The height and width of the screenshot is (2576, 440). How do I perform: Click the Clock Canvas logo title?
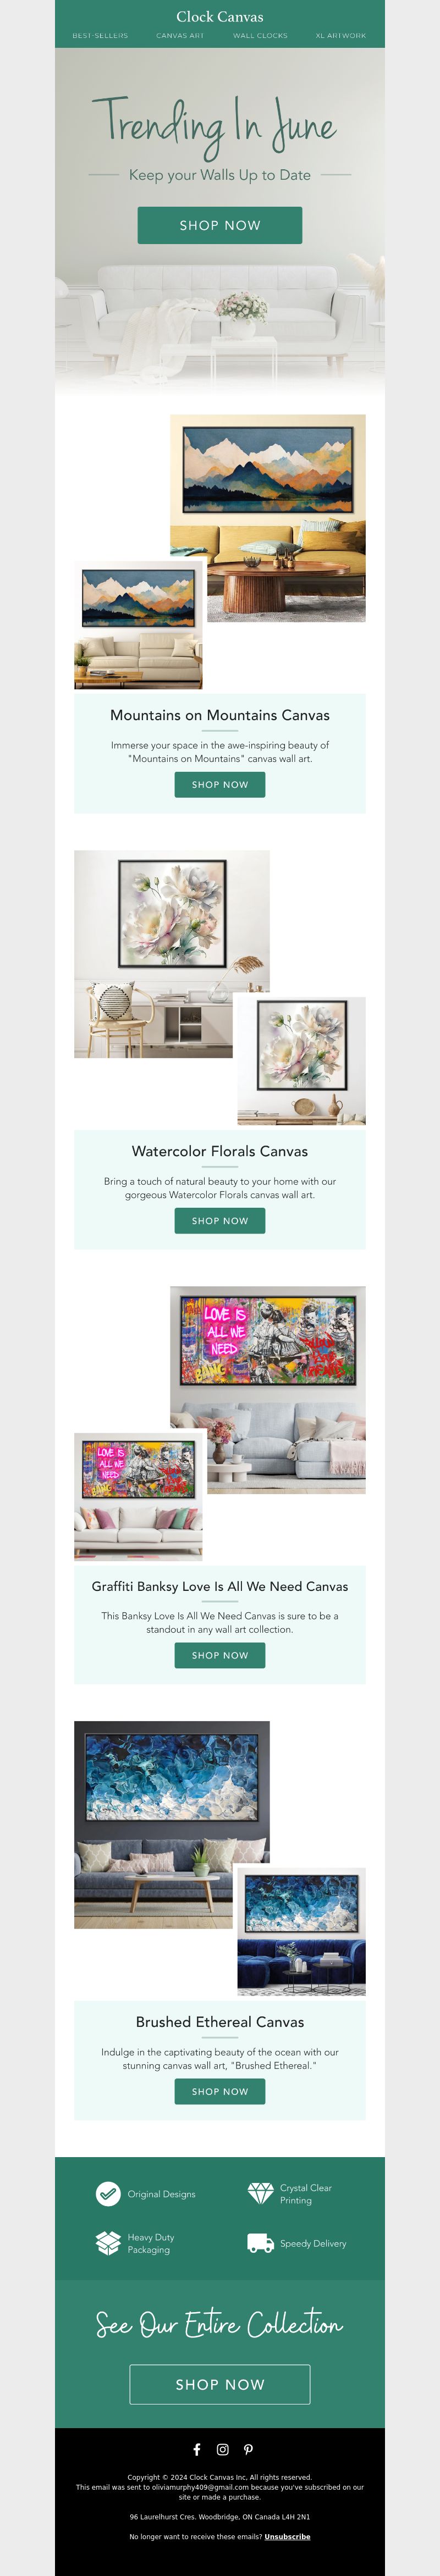(x=220, y=16)
